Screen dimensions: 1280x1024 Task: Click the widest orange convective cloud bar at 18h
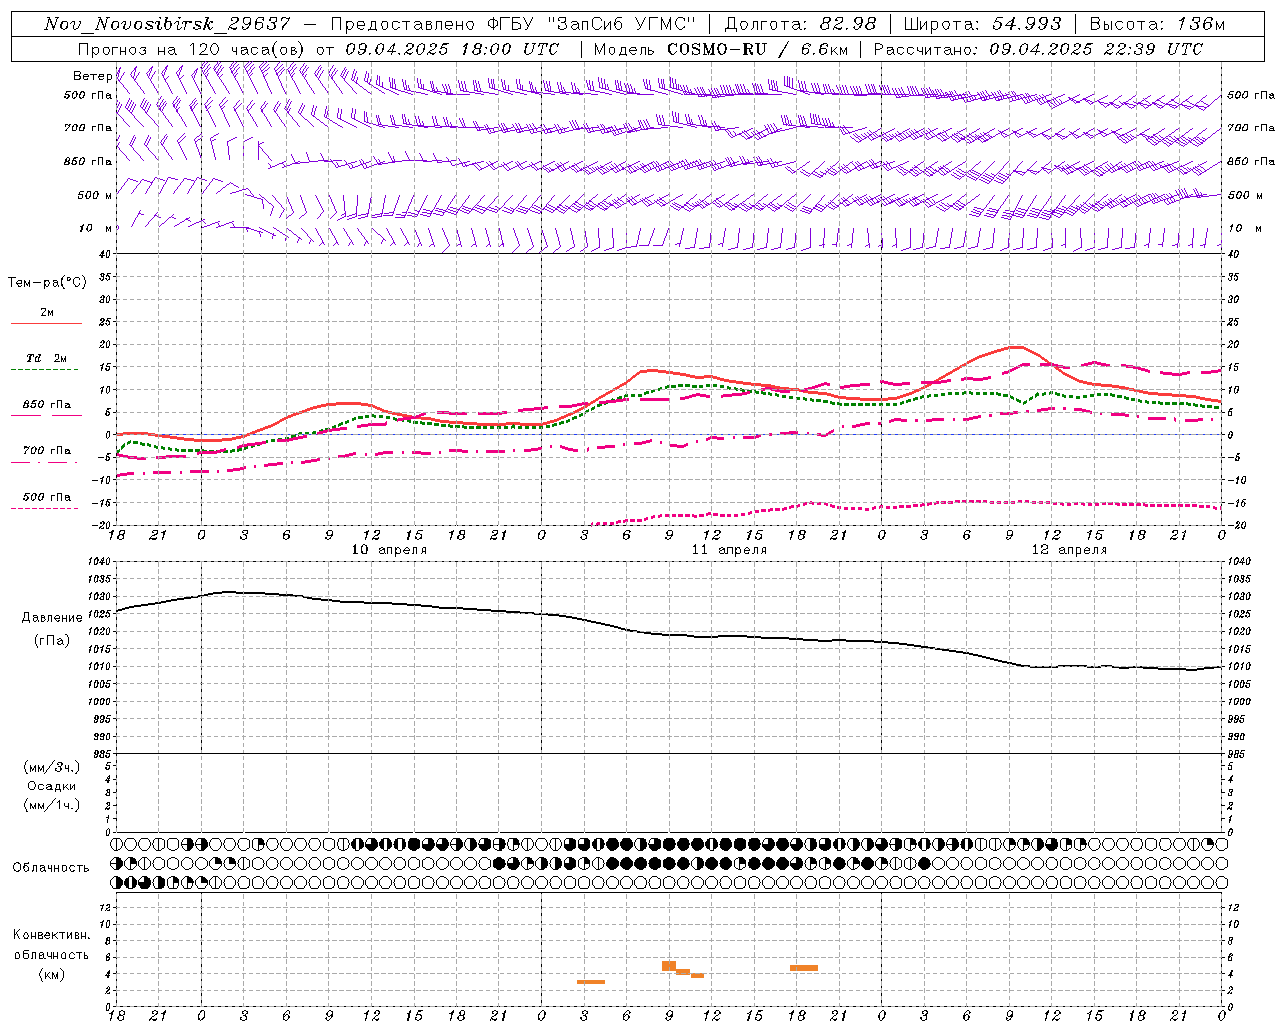(803, 968)
